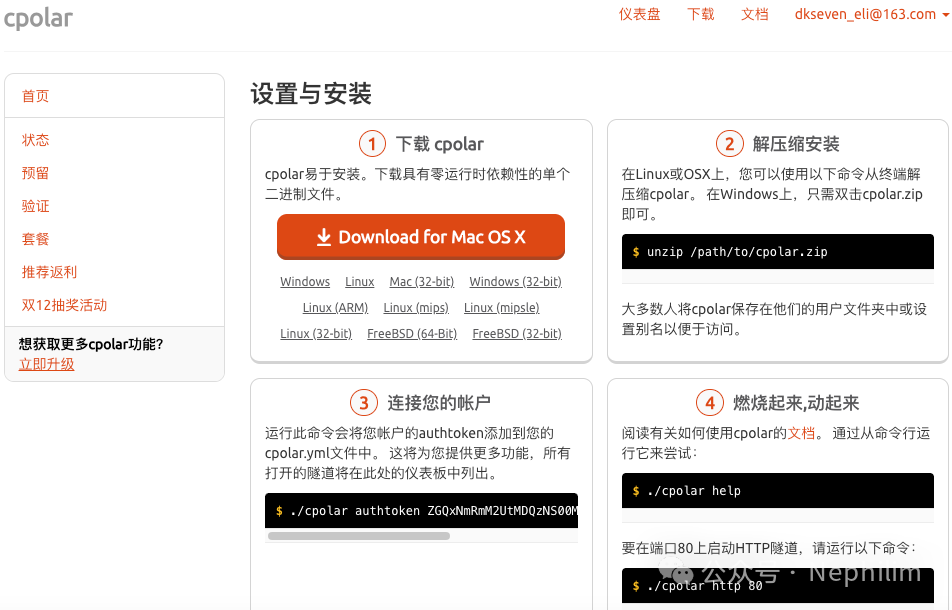The width and height of the screenshot is (952, 610).
Task: Click the Linux download link
Action: pyautogui.click(x=359, y=282)
